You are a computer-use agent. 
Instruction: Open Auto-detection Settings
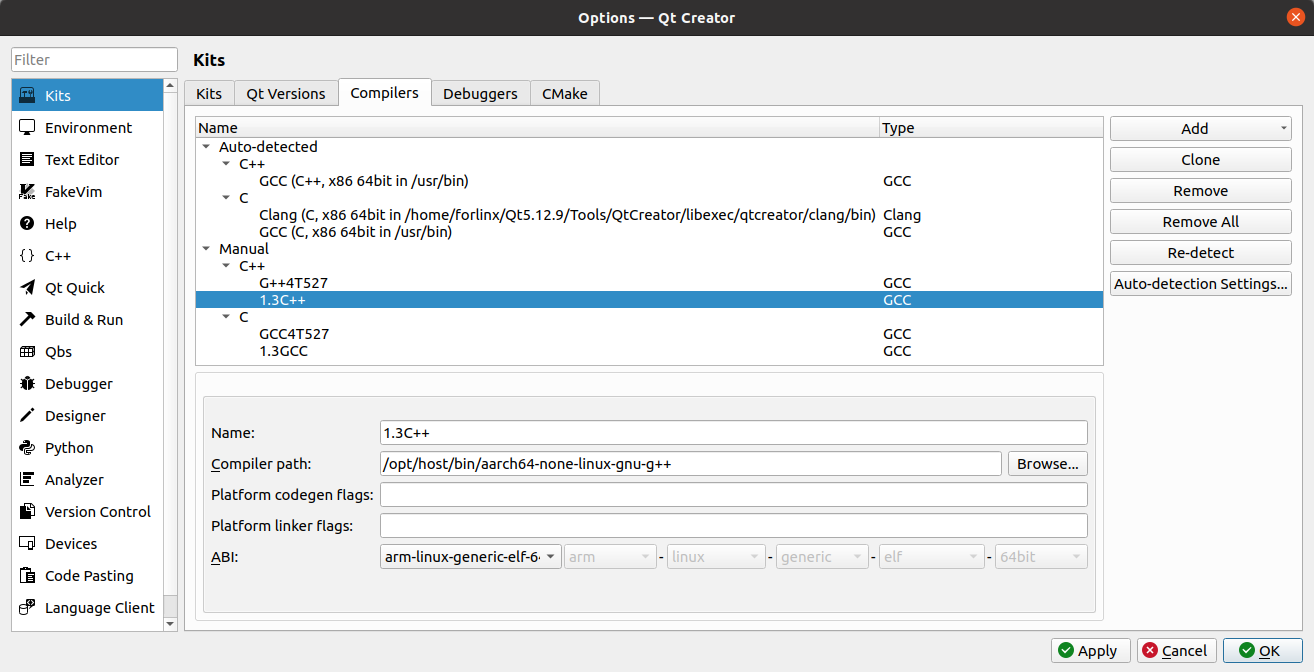point(1200,284)
